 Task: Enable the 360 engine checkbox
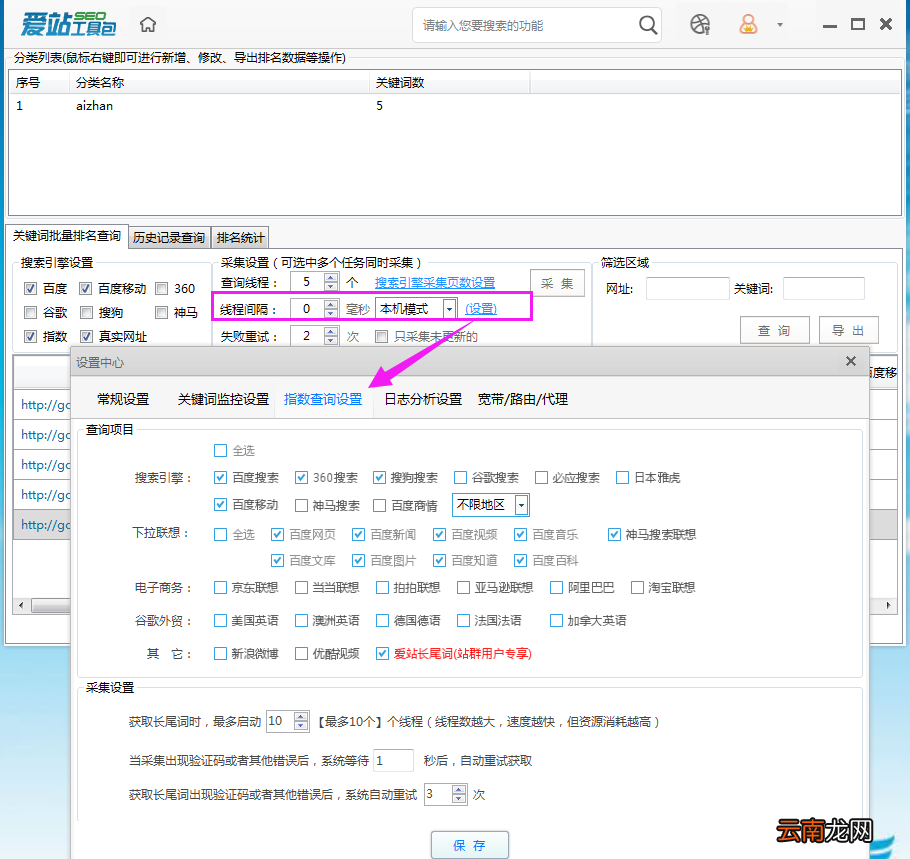coord(162,288)
